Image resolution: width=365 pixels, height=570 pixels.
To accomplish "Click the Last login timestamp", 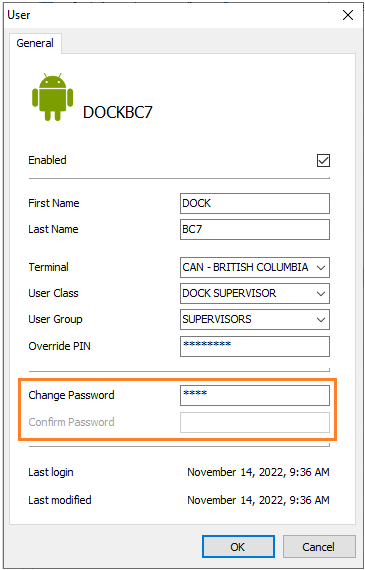I will (x=258, y=472).
